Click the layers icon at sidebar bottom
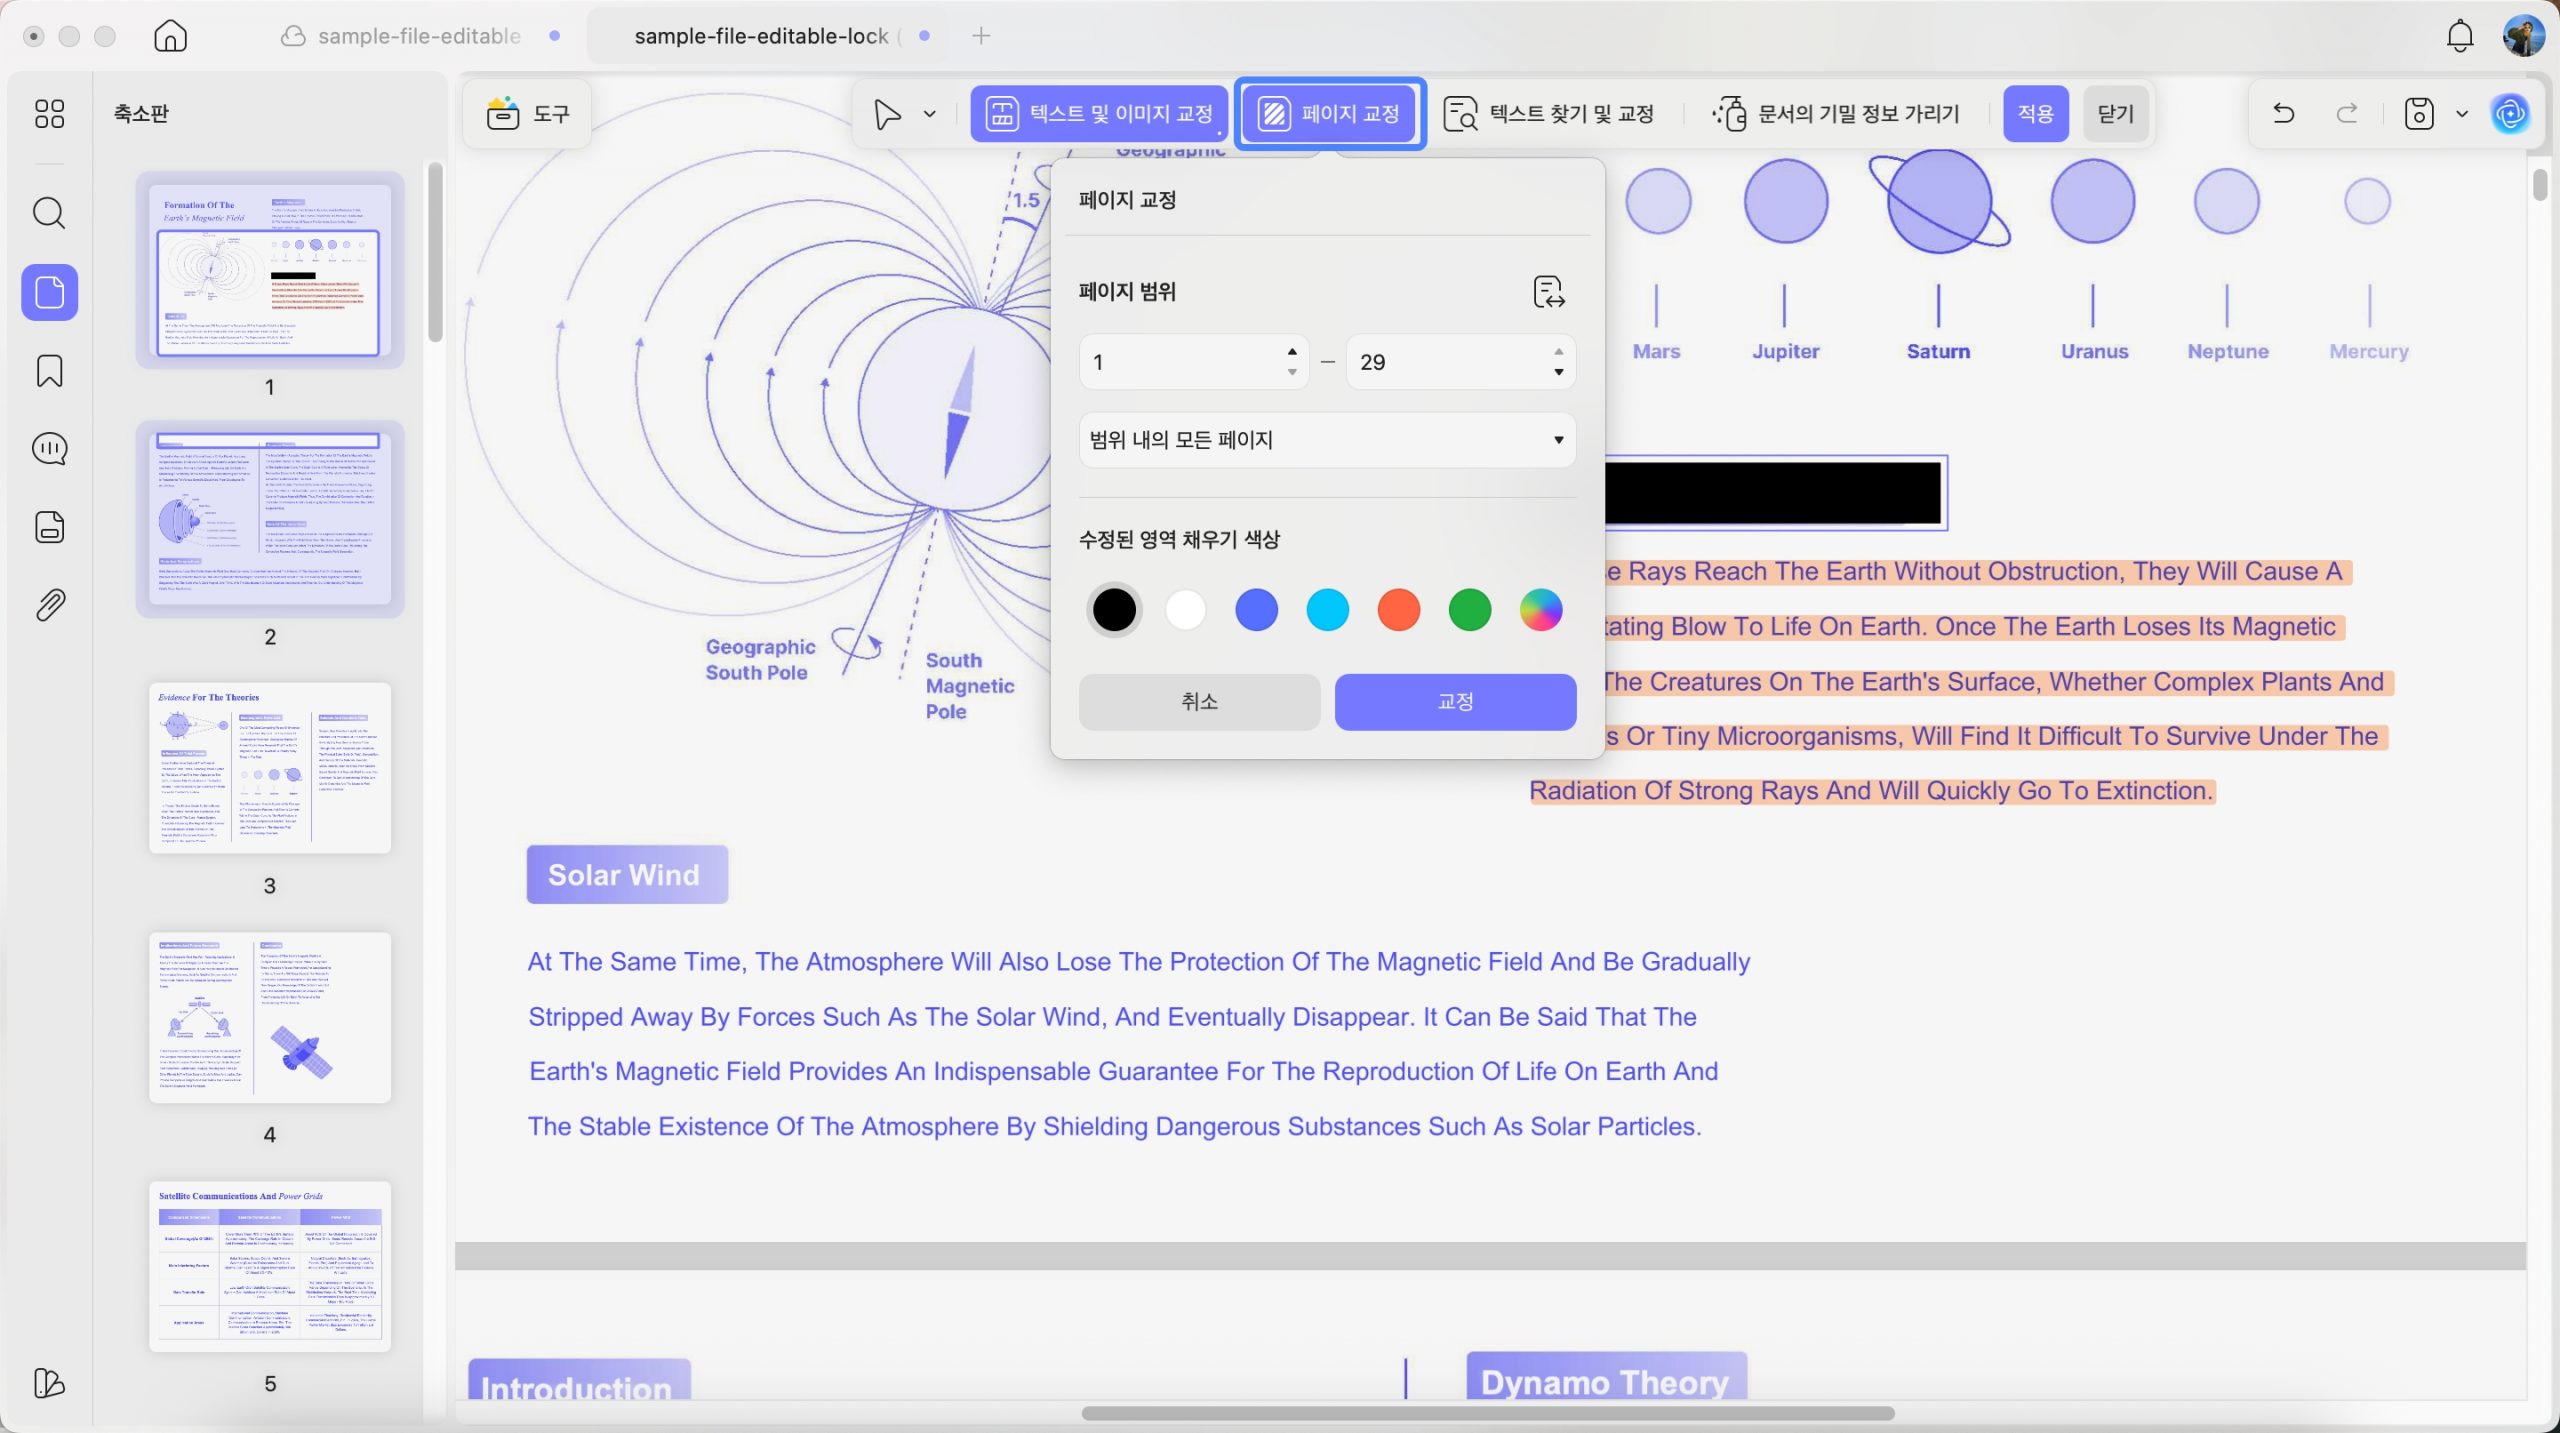 click(49, 1383)
